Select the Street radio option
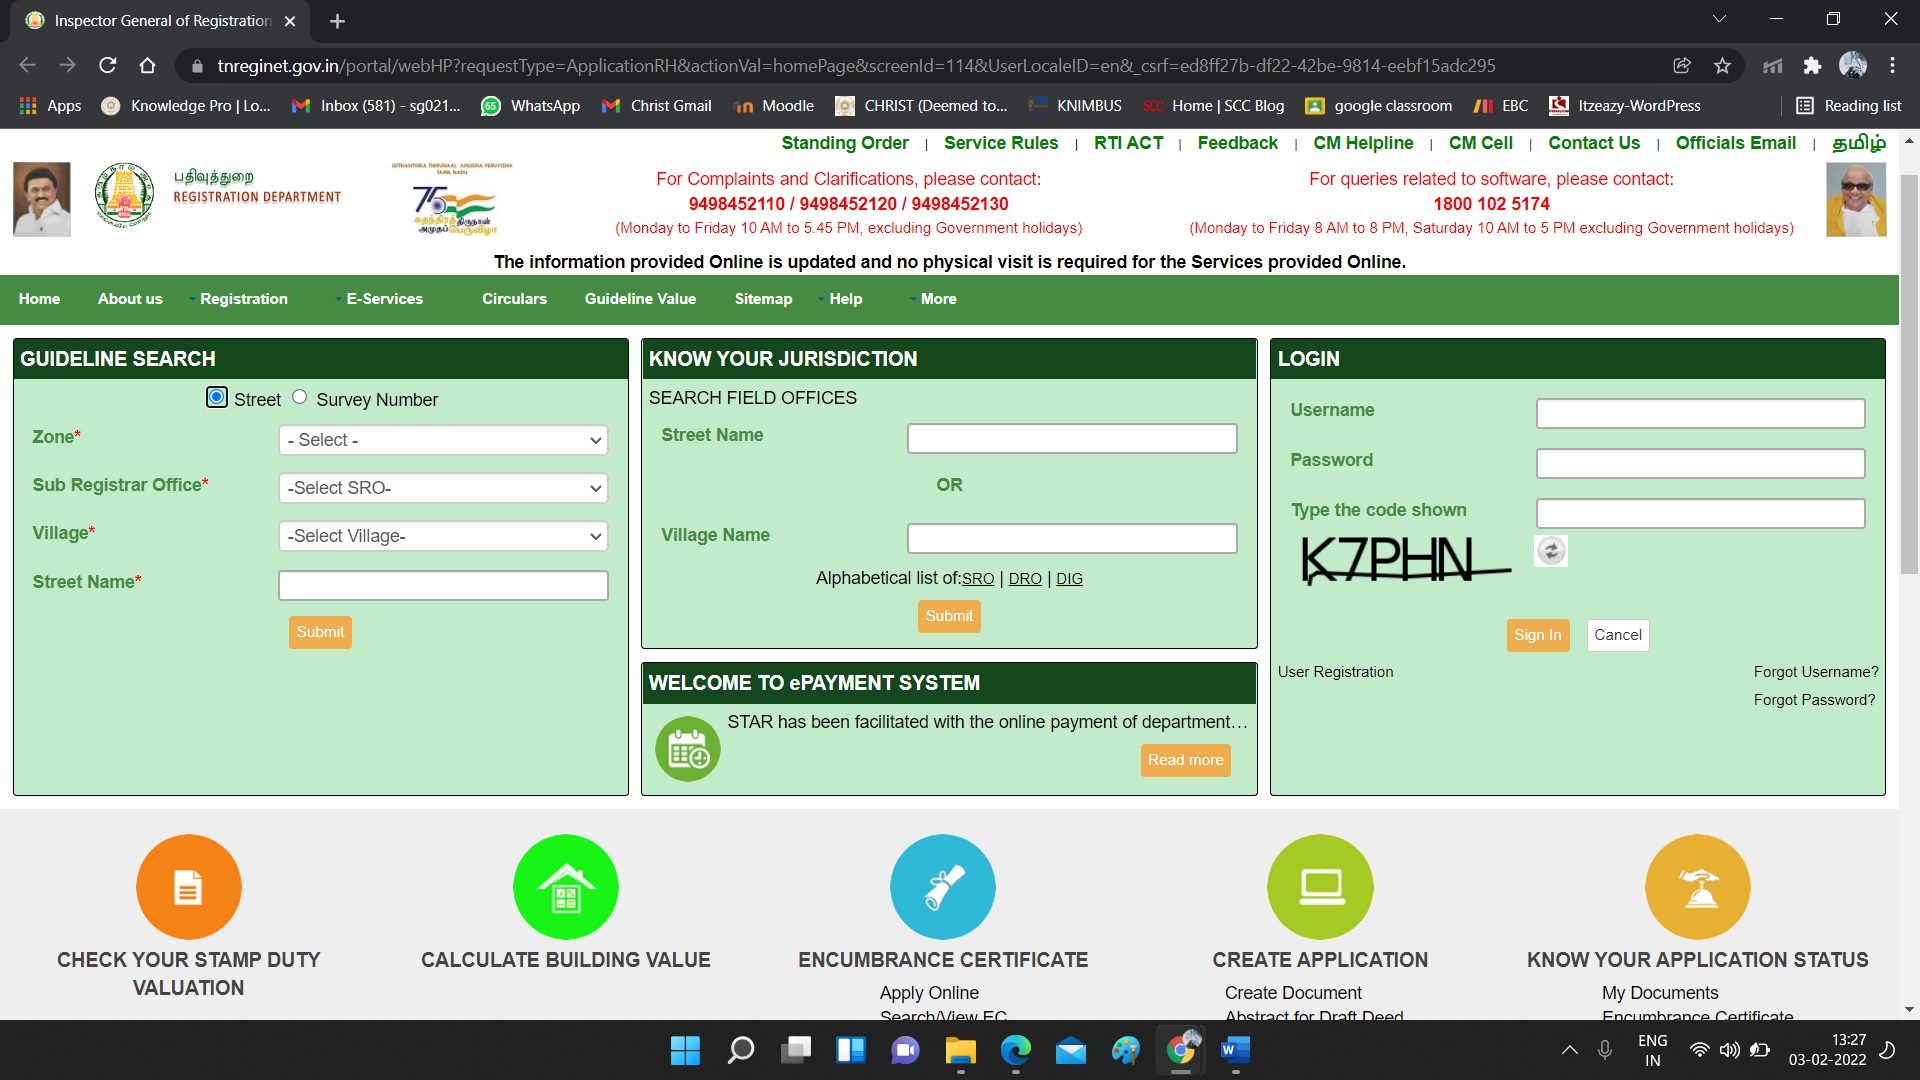This screenshot has width=1920, height=1080. [x=217, y=397]
